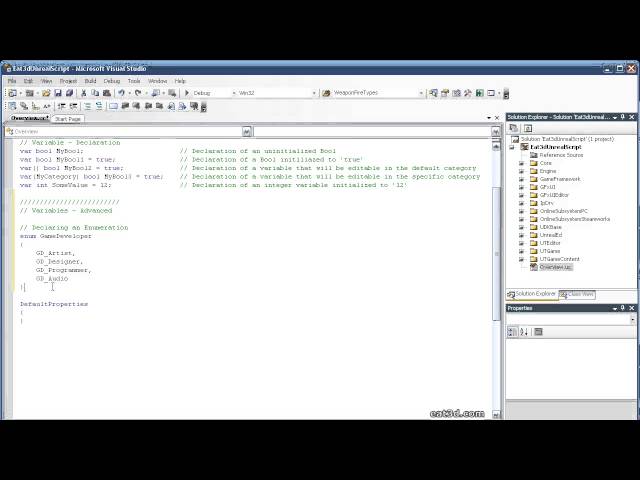Toggle auto-hide pin on Properties panel
Viewport: 640px width, 480px height.
tap(623, 308)
